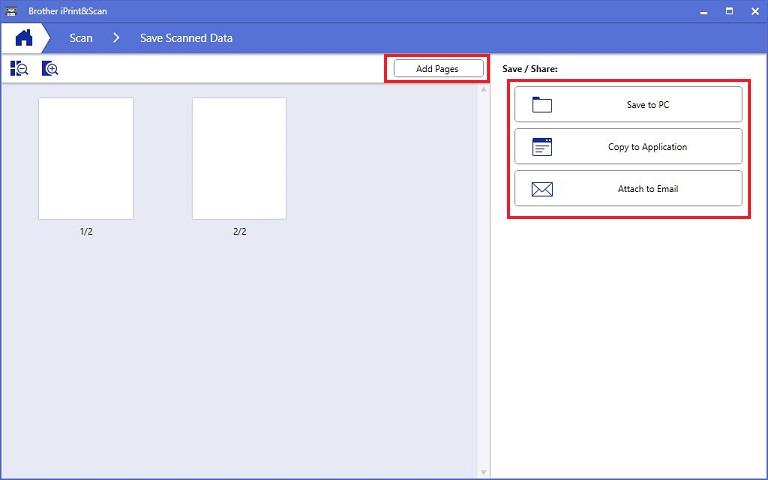Click the 2/2 page label
Viewport: 768px width, 480px height.
(240, 232)
